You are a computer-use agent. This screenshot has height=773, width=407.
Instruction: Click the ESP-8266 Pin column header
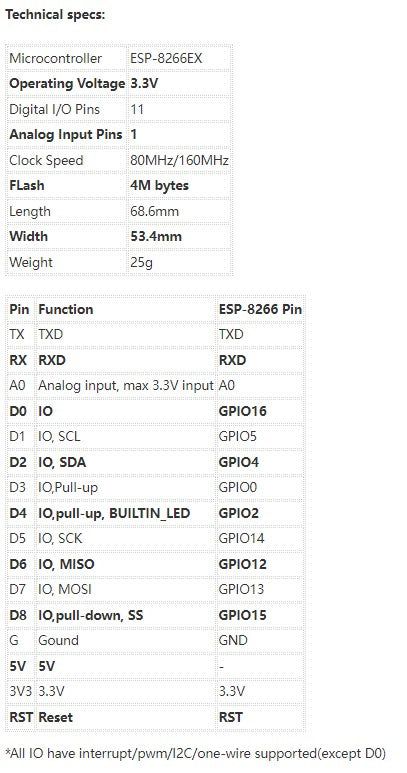260,310
